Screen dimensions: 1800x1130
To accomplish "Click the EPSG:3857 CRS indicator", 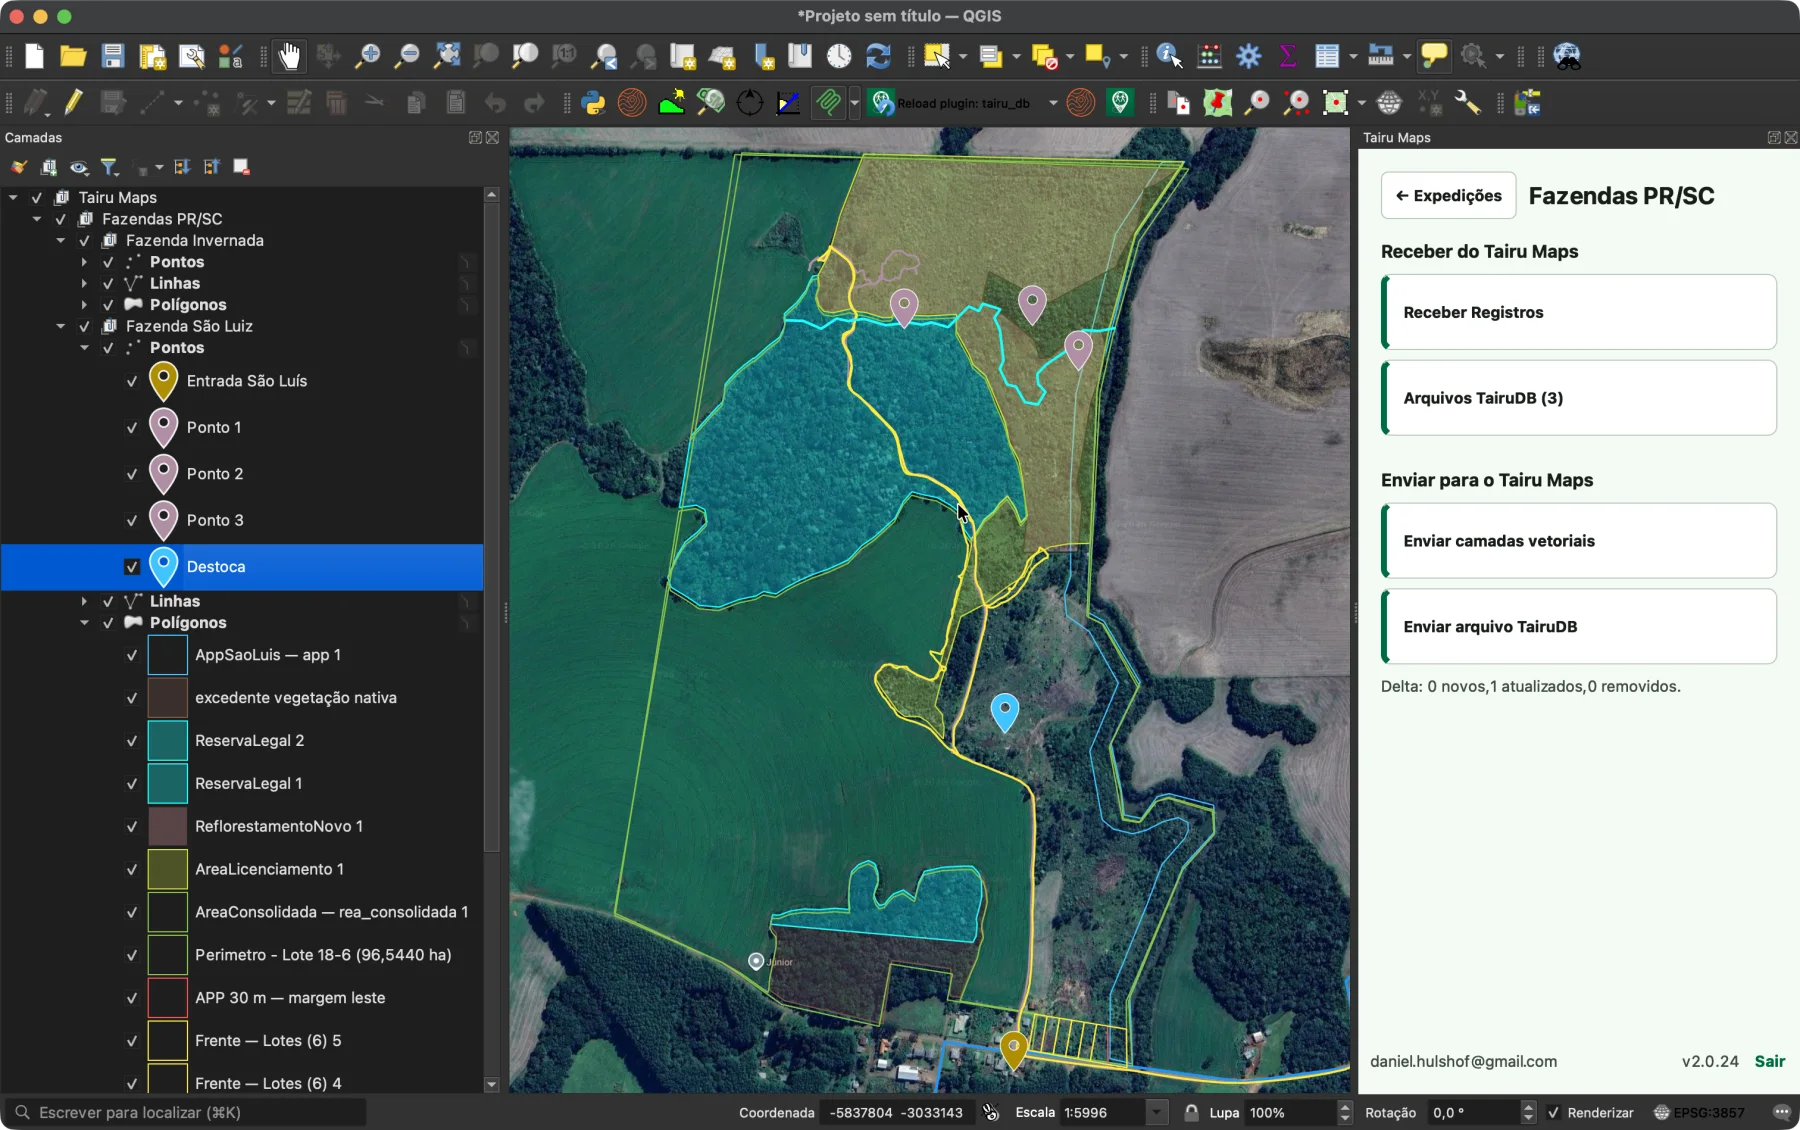I will 1699,1112.
